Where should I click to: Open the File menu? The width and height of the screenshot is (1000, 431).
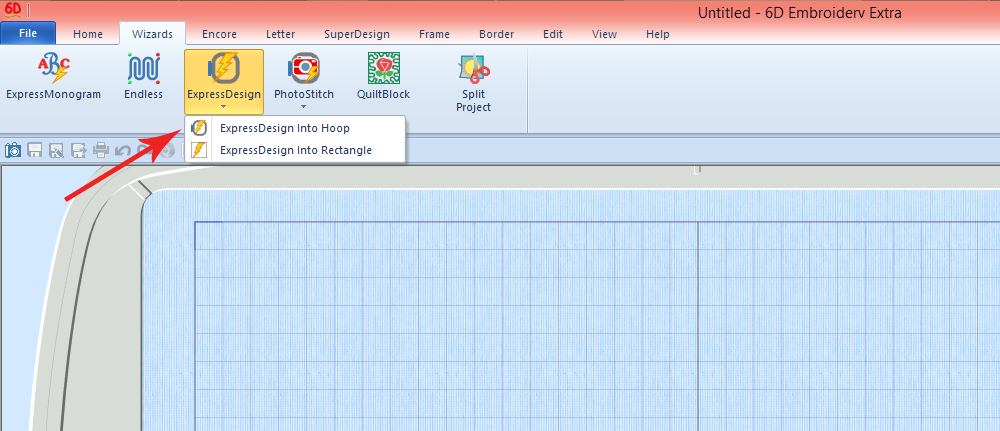28,33
